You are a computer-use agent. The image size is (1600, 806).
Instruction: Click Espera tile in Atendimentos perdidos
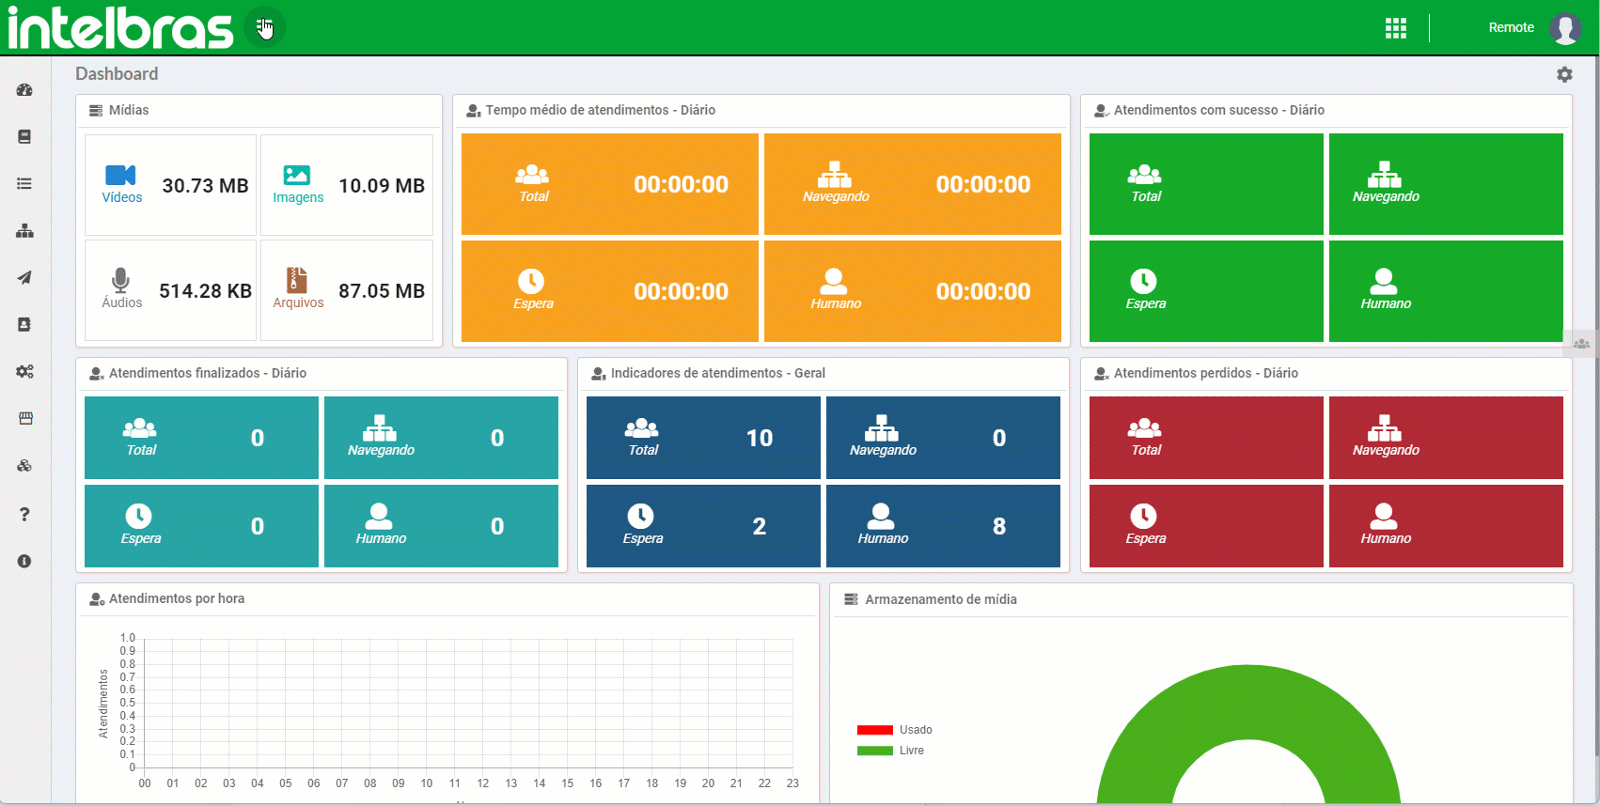click(x=1206, y=526)
